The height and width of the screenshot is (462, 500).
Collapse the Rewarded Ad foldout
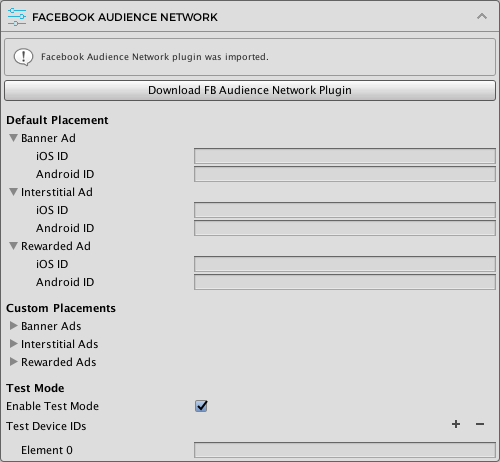tap(13, 246)
